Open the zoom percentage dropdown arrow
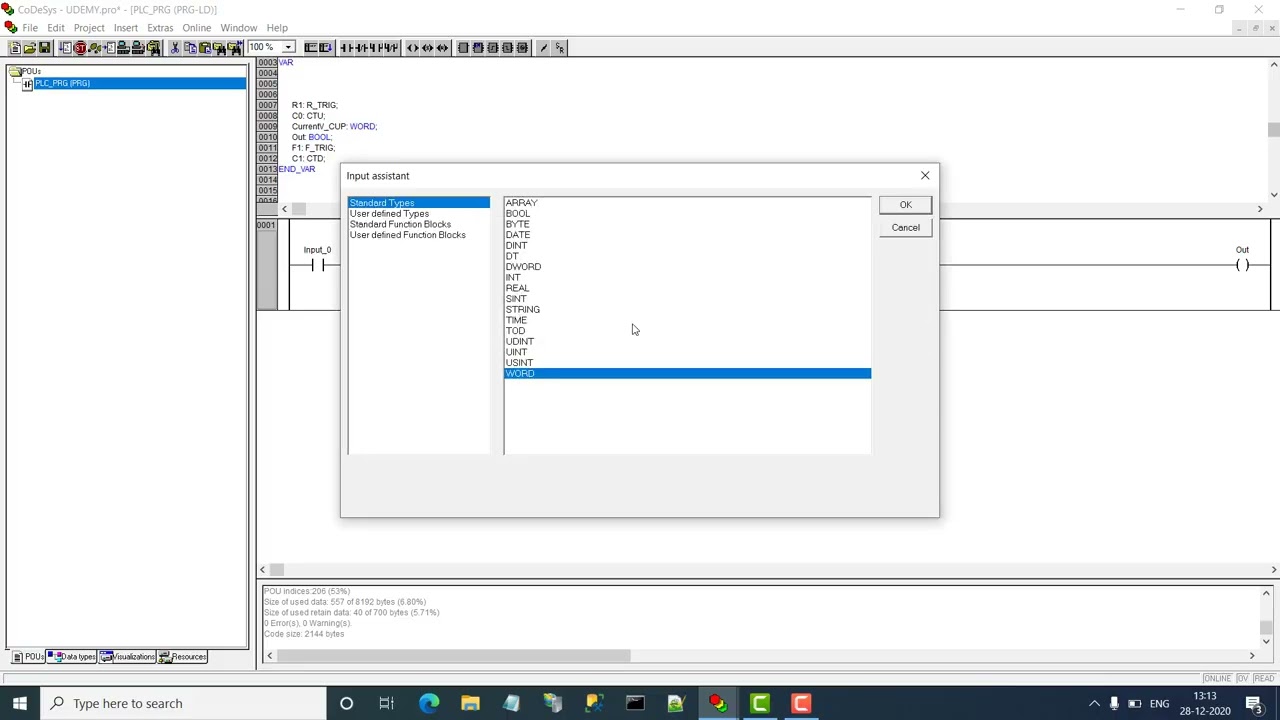 (288, 48)
